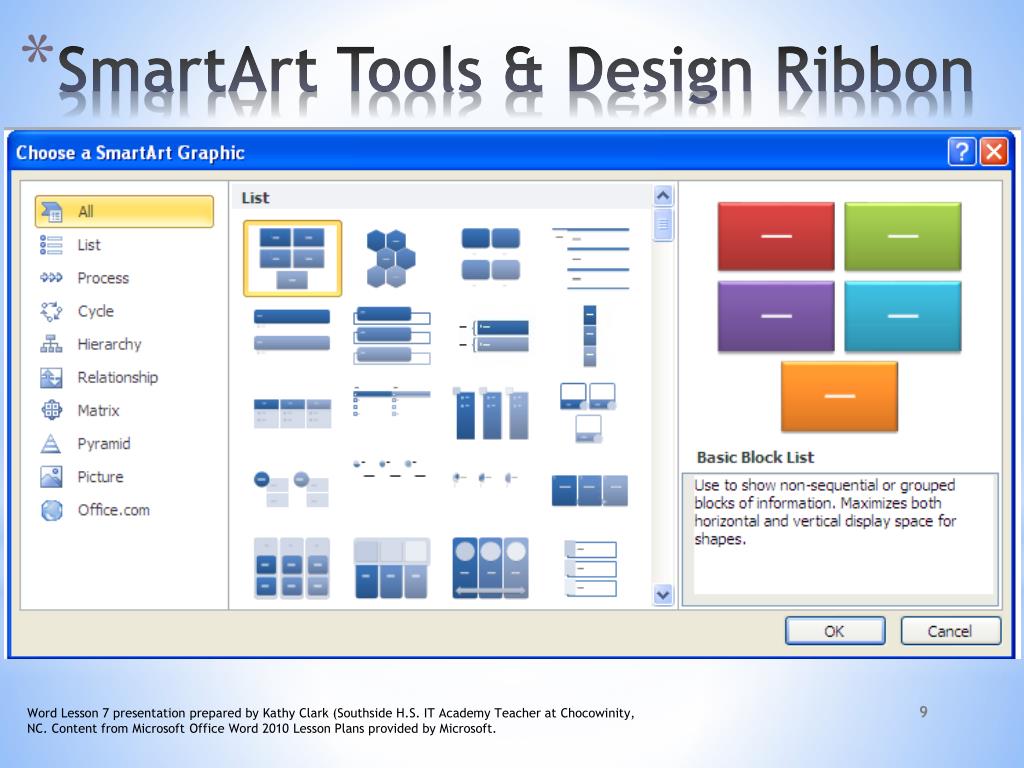Choose the Grouped List layout thumbnail
The height and width of the screenshot is (768, 1024).
point(291,568)
